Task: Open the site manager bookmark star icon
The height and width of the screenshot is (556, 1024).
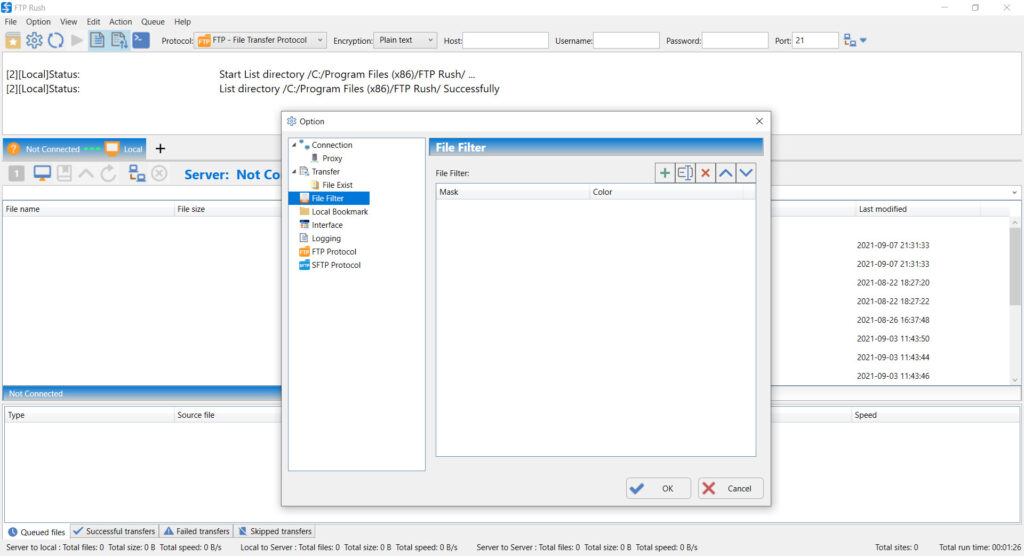Action: tap(13, 41)
